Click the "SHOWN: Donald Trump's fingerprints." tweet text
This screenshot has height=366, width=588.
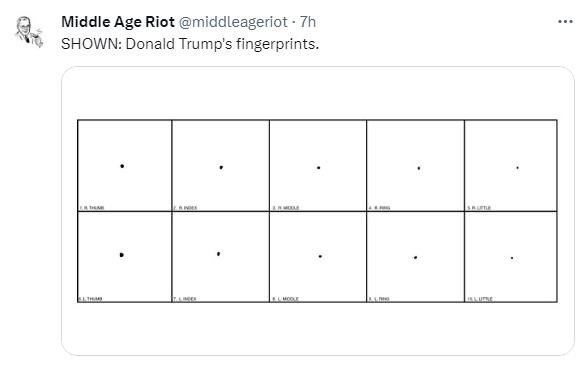pyautogui.click(x=190, y=44)
